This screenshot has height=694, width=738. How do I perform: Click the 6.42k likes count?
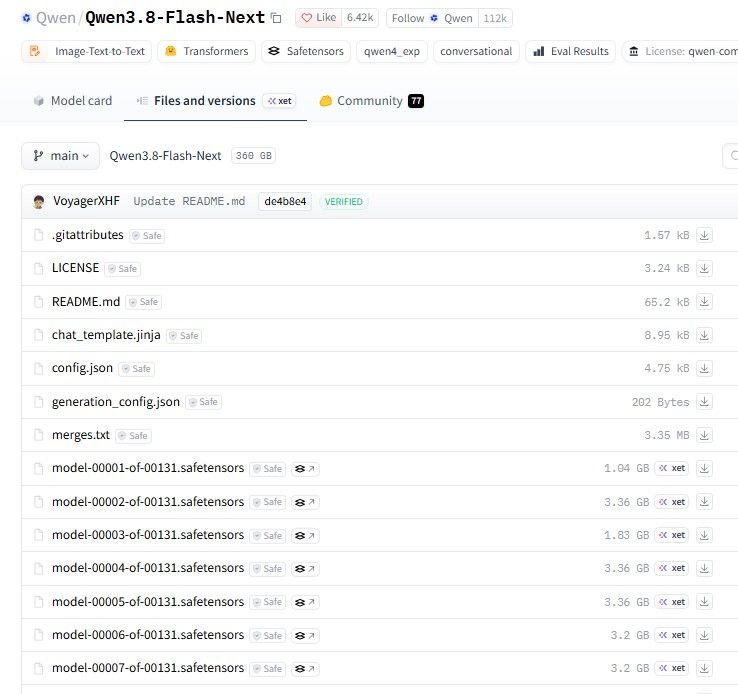pyautogui.click(x=360, y=18)
